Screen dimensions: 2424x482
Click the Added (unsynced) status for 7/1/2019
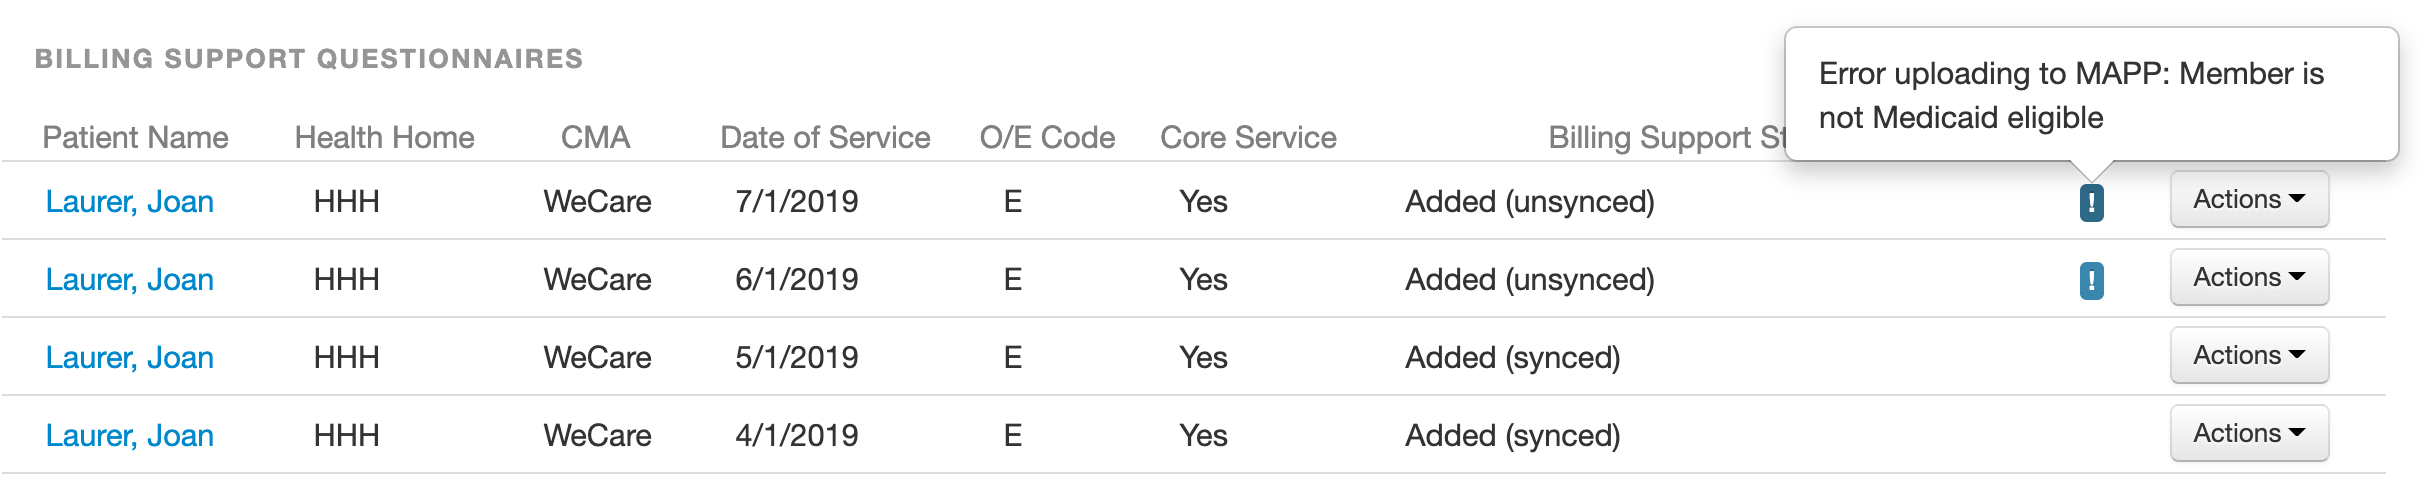pos(1530,202)
